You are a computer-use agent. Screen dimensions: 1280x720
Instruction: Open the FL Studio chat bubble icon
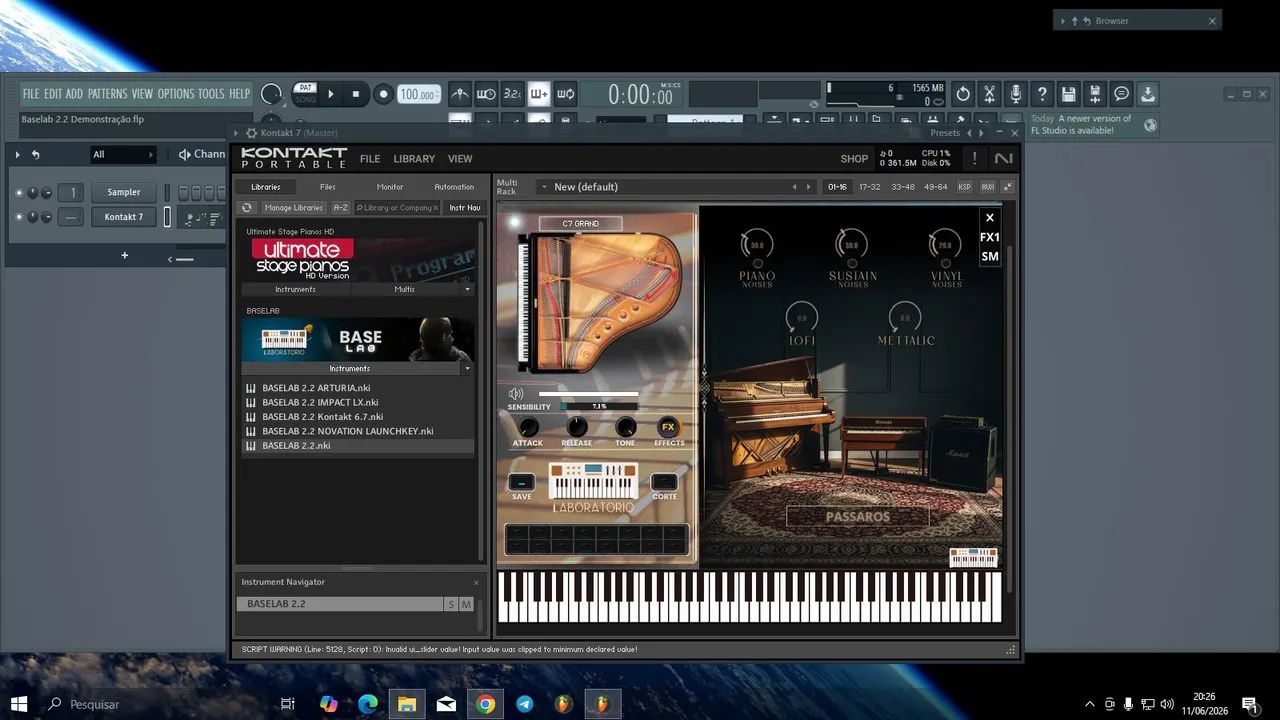click(x=1121, y=94)
